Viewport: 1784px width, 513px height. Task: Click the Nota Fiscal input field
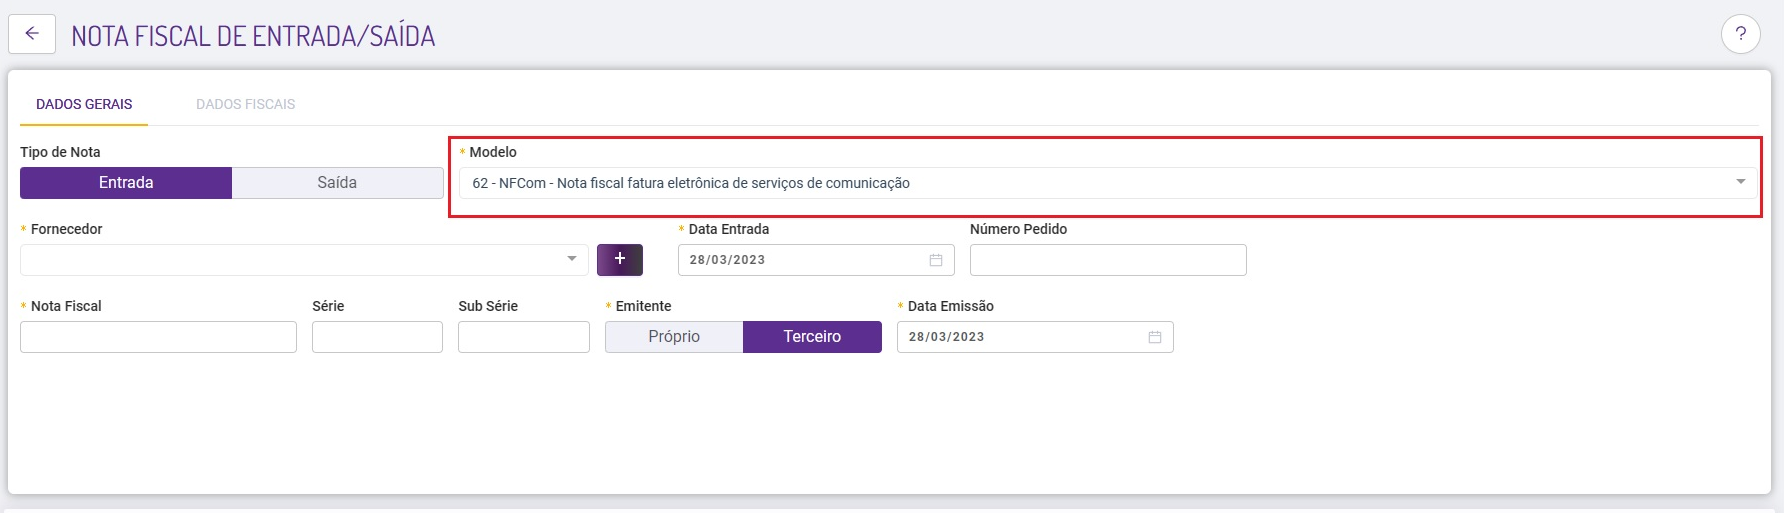point(158,337)
